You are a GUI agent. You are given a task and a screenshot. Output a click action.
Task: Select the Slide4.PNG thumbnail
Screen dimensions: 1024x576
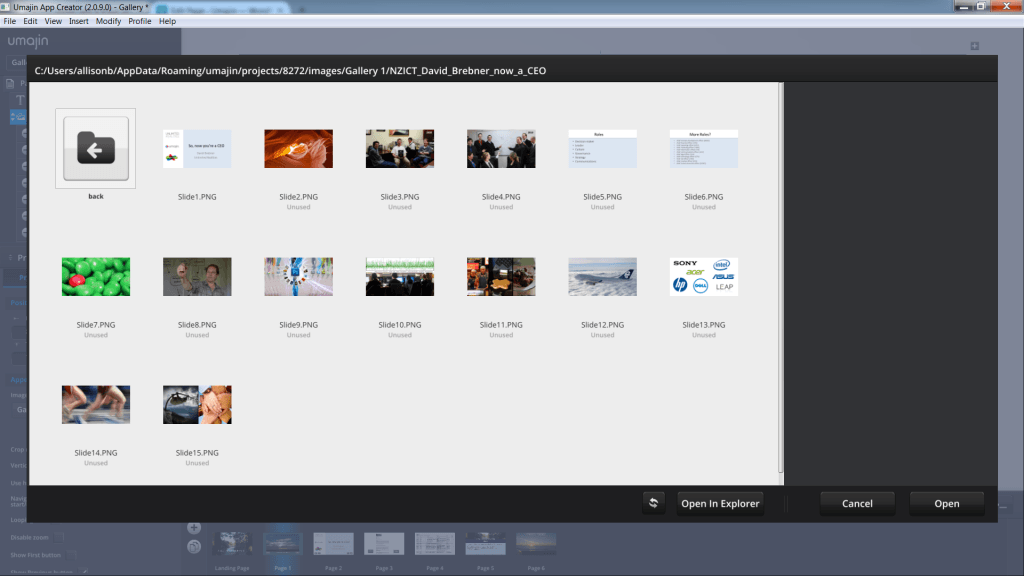point(501,148)
